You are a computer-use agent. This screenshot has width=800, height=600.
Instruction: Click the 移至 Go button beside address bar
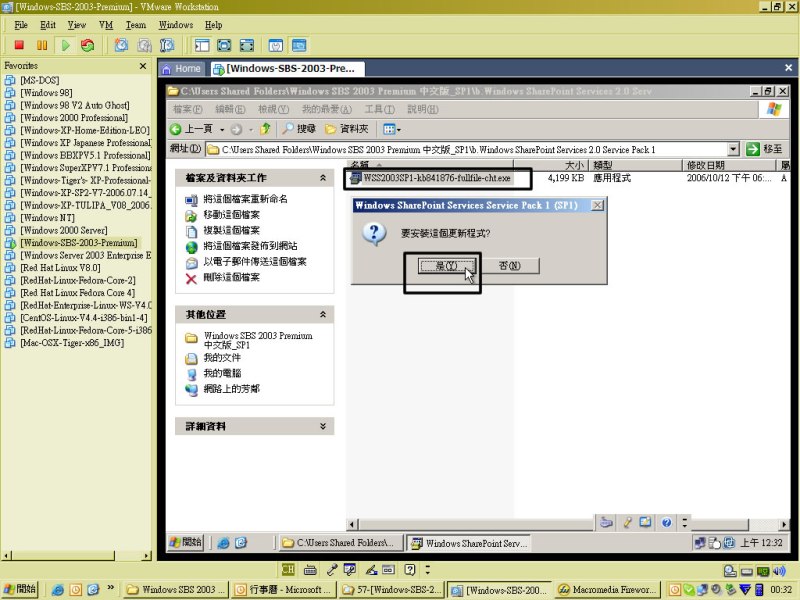pos(764,149)
